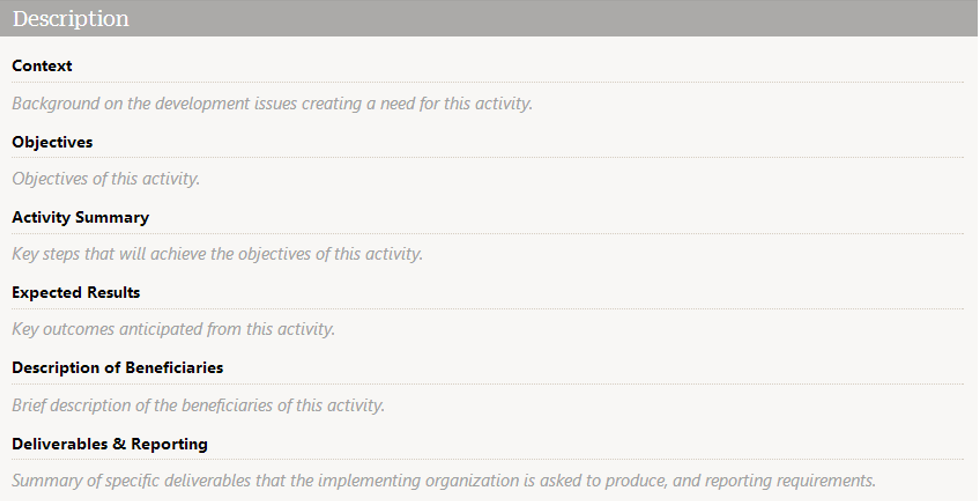Click the Description section title

pos(70,18)
